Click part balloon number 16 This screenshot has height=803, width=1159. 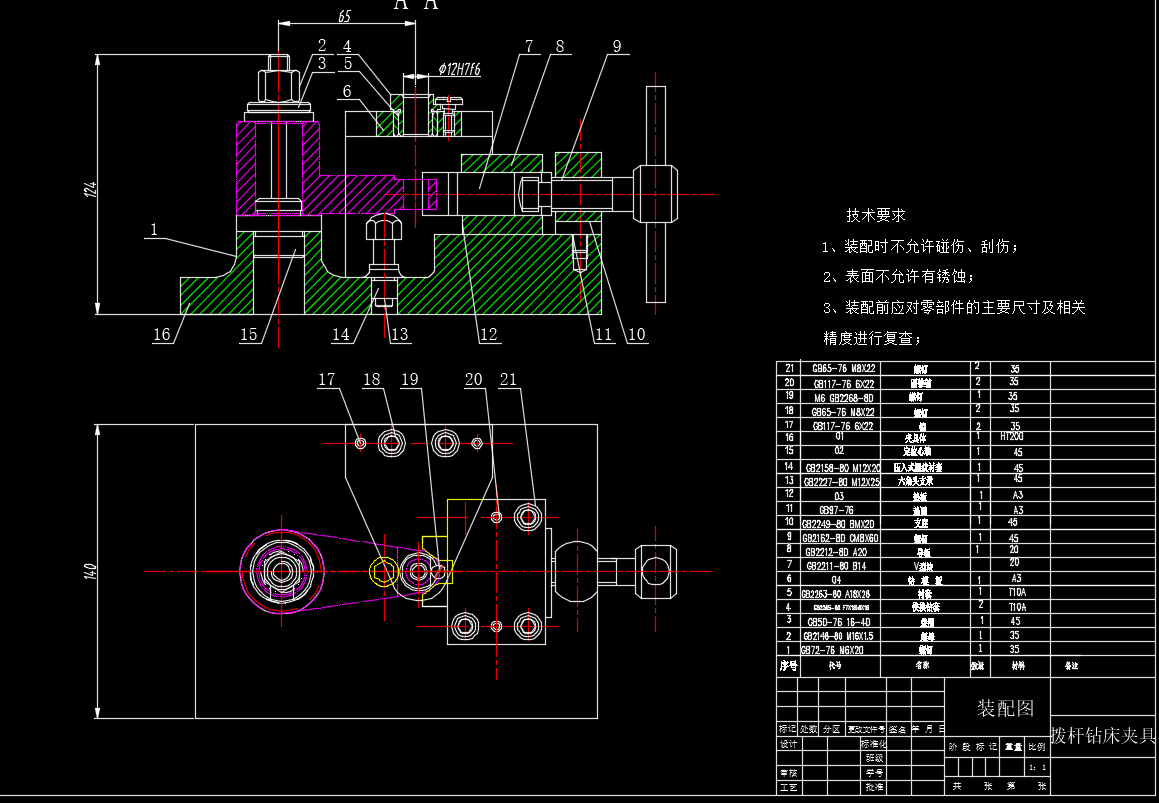click(x=162, y=335)
